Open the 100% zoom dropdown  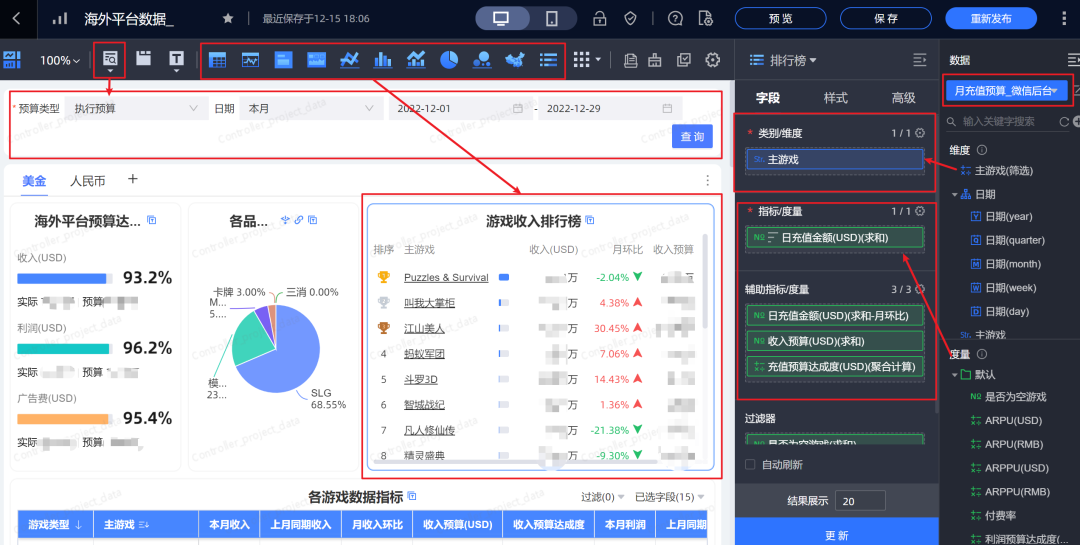click(59, 61)
